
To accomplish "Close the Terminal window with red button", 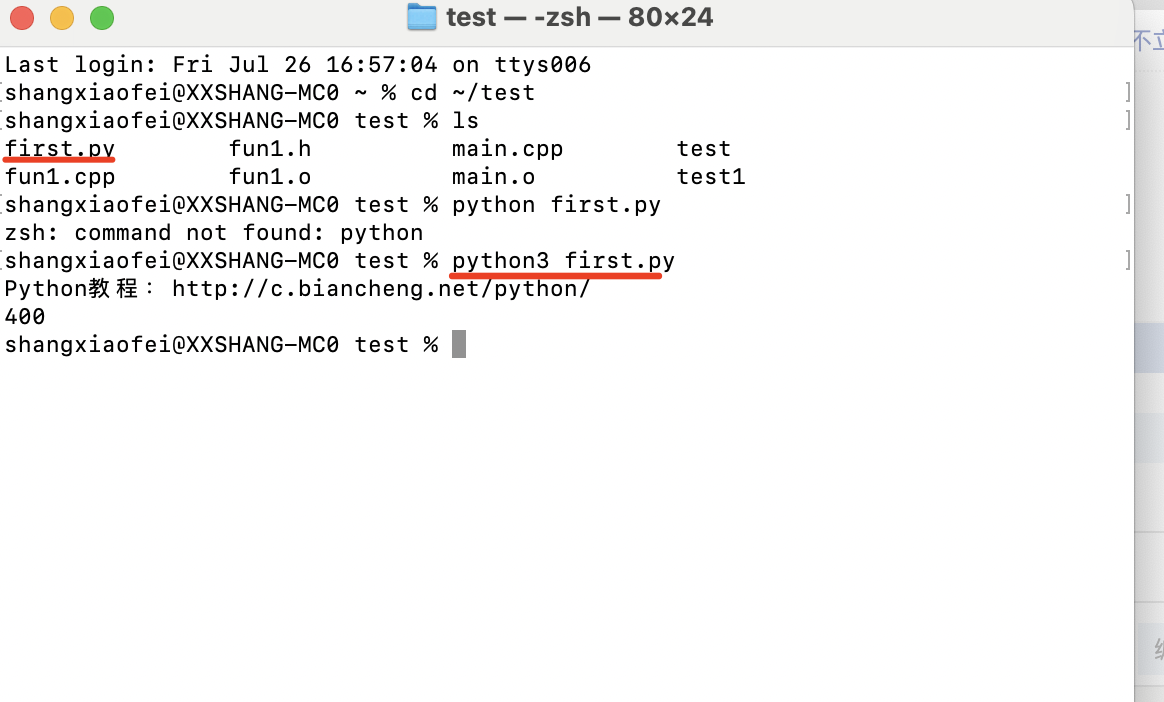I will click(x=21, y=18).
